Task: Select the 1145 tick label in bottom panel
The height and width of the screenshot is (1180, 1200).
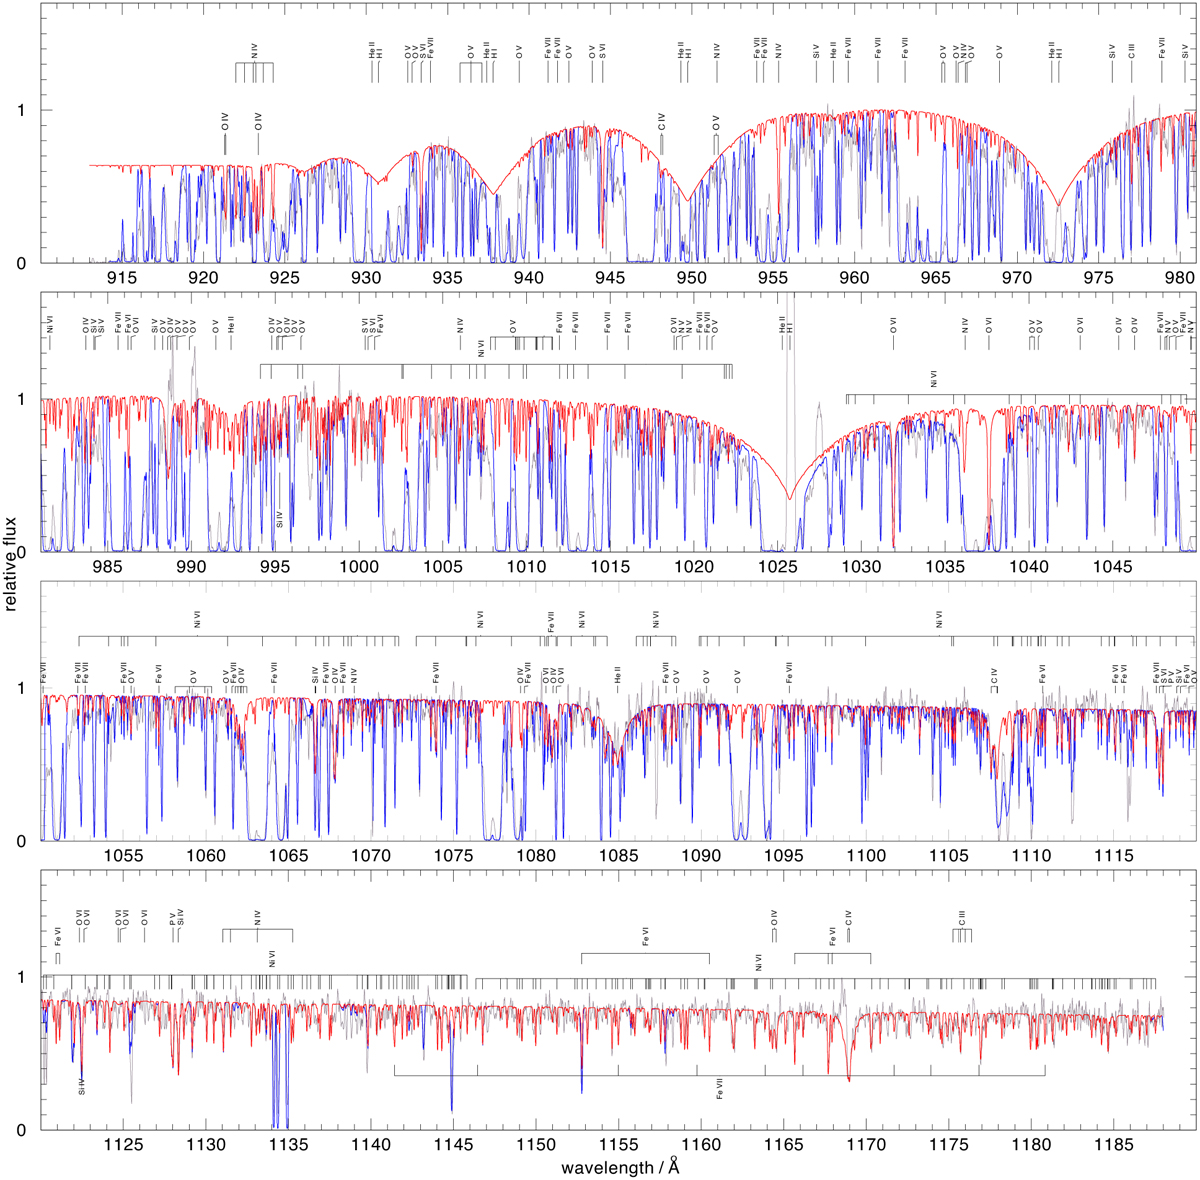Action: pos(453,1143)
